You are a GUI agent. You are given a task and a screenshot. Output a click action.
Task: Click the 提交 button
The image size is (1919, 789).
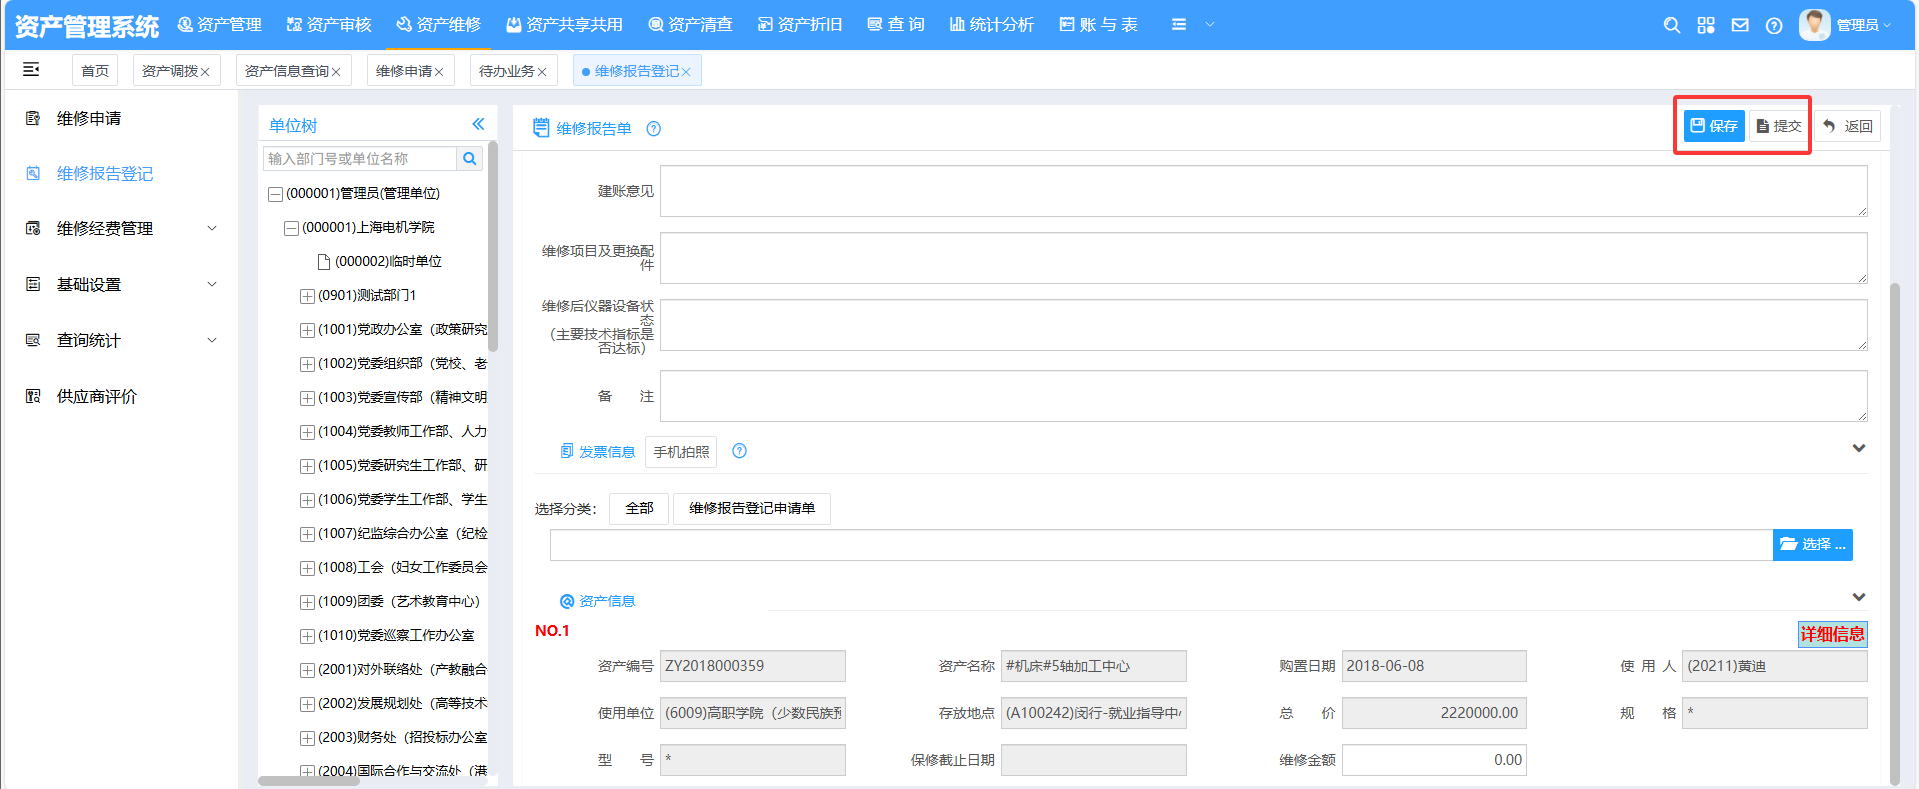point(1779,126)
